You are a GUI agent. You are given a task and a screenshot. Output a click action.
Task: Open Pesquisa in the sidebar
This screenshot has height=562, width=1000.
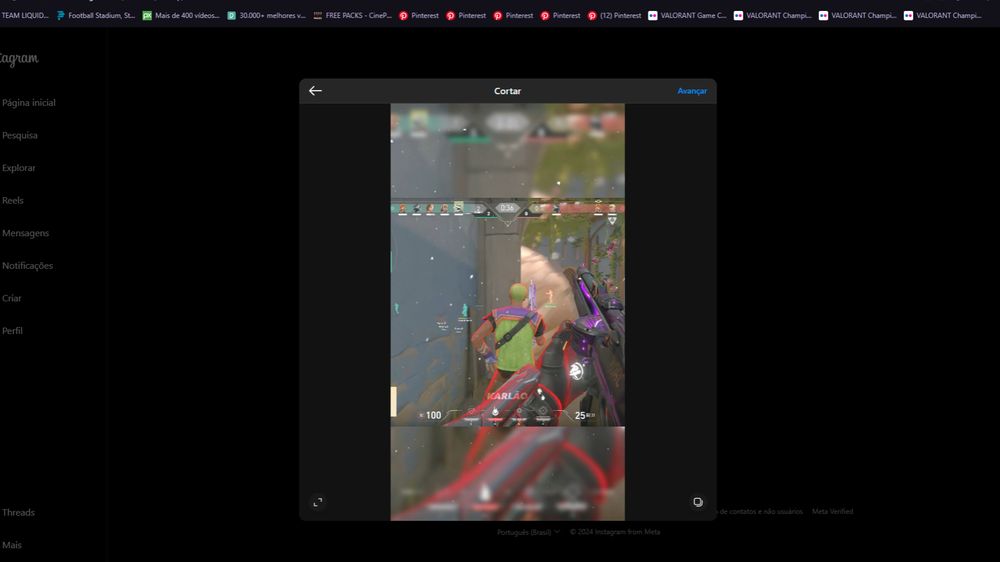click(19, 135)
